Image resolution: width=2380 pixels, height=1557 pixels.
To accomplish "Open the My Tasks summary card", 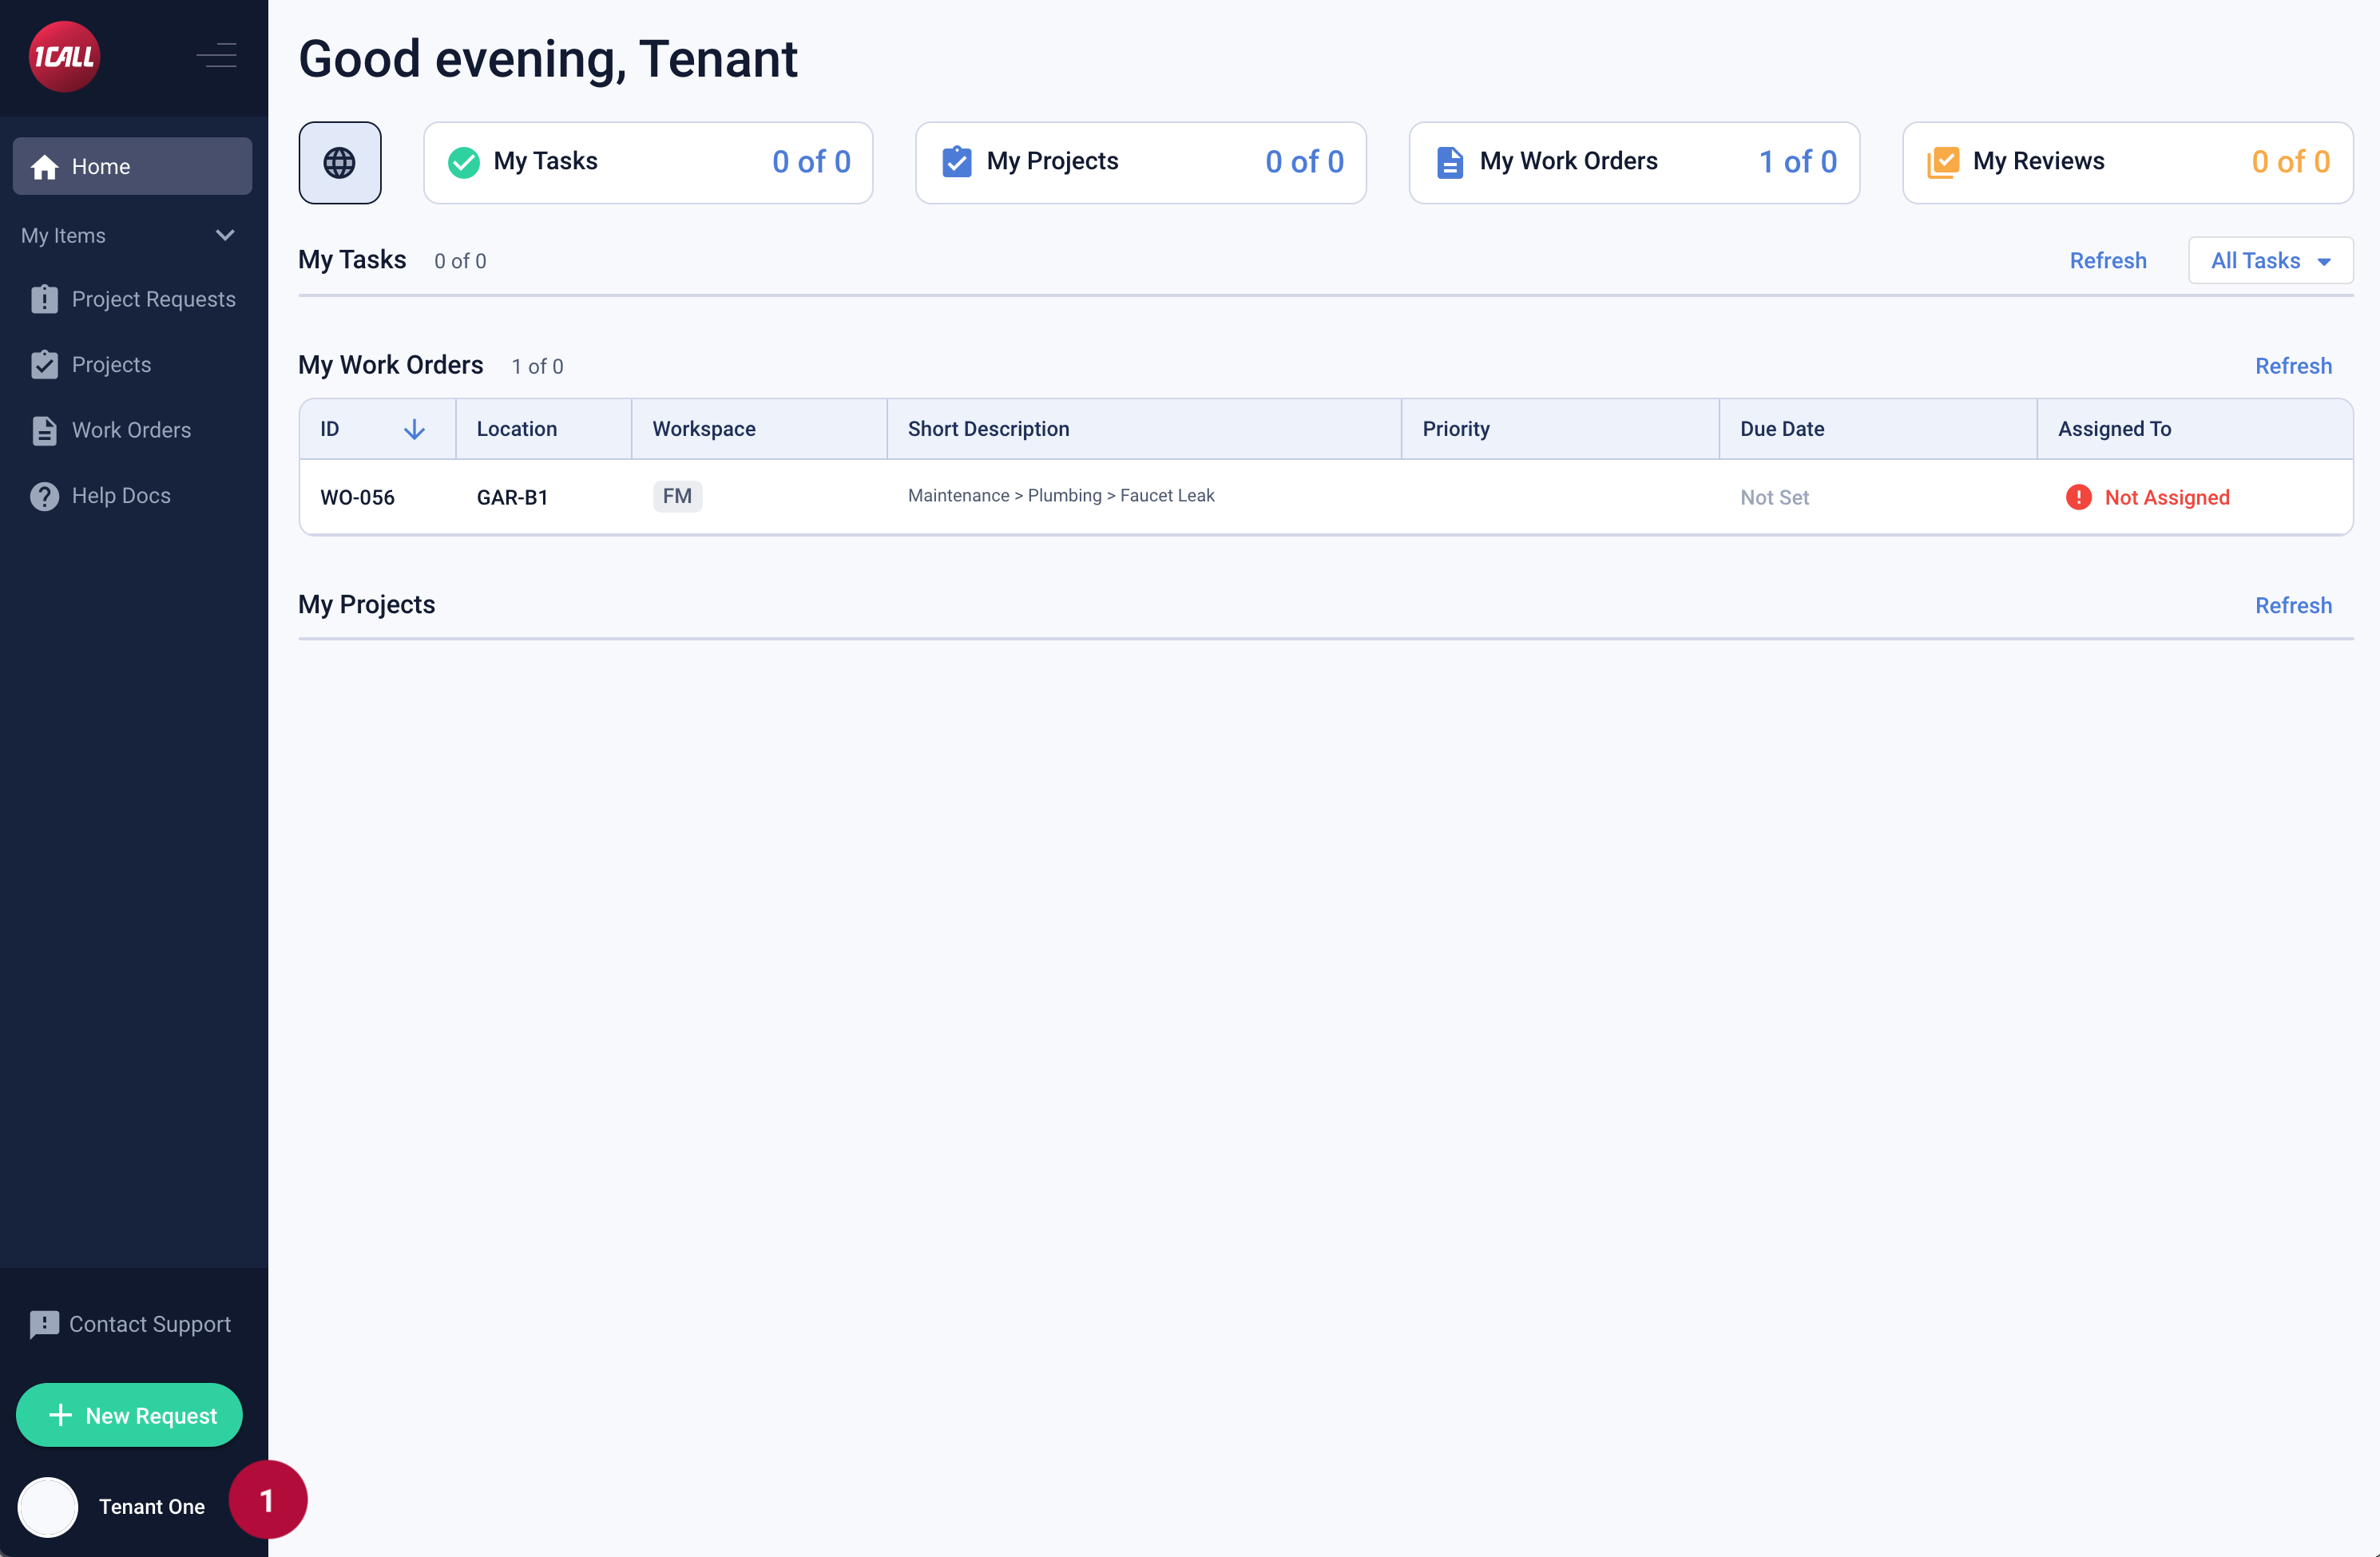I will pyautogui.click(x=648, y=163).
